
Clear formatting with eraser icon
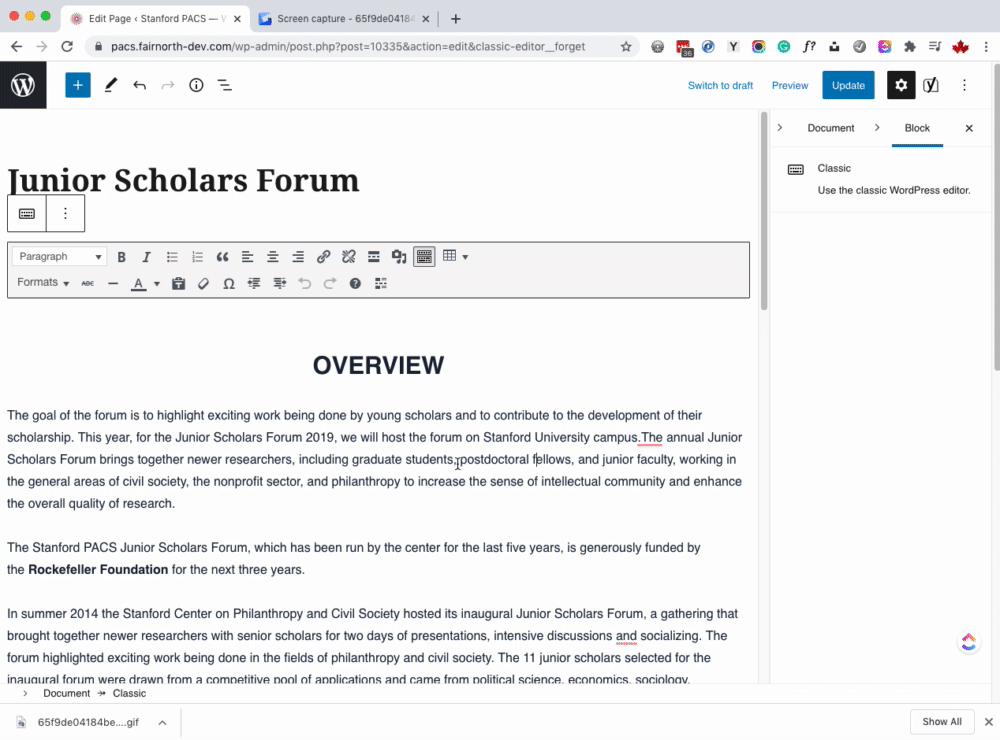click(x=203, y=283)
